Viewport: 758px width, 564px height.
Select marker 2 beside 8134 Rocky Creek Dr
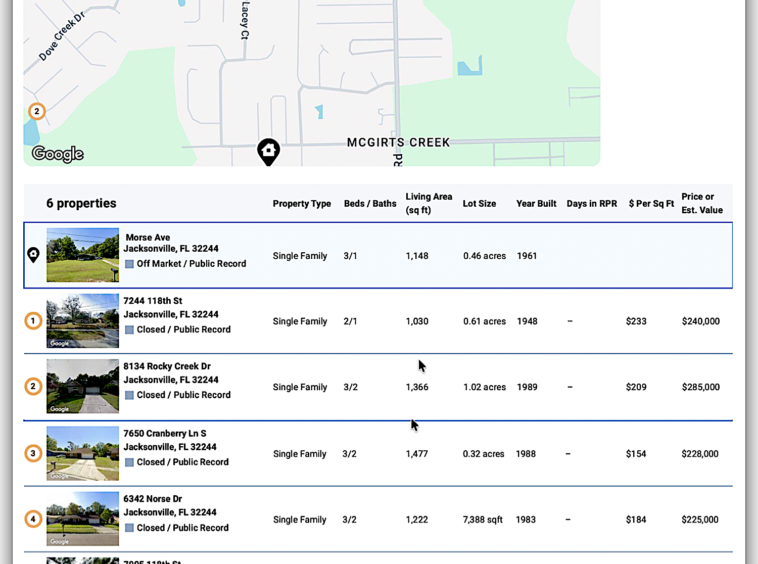[x=33, y=387]
